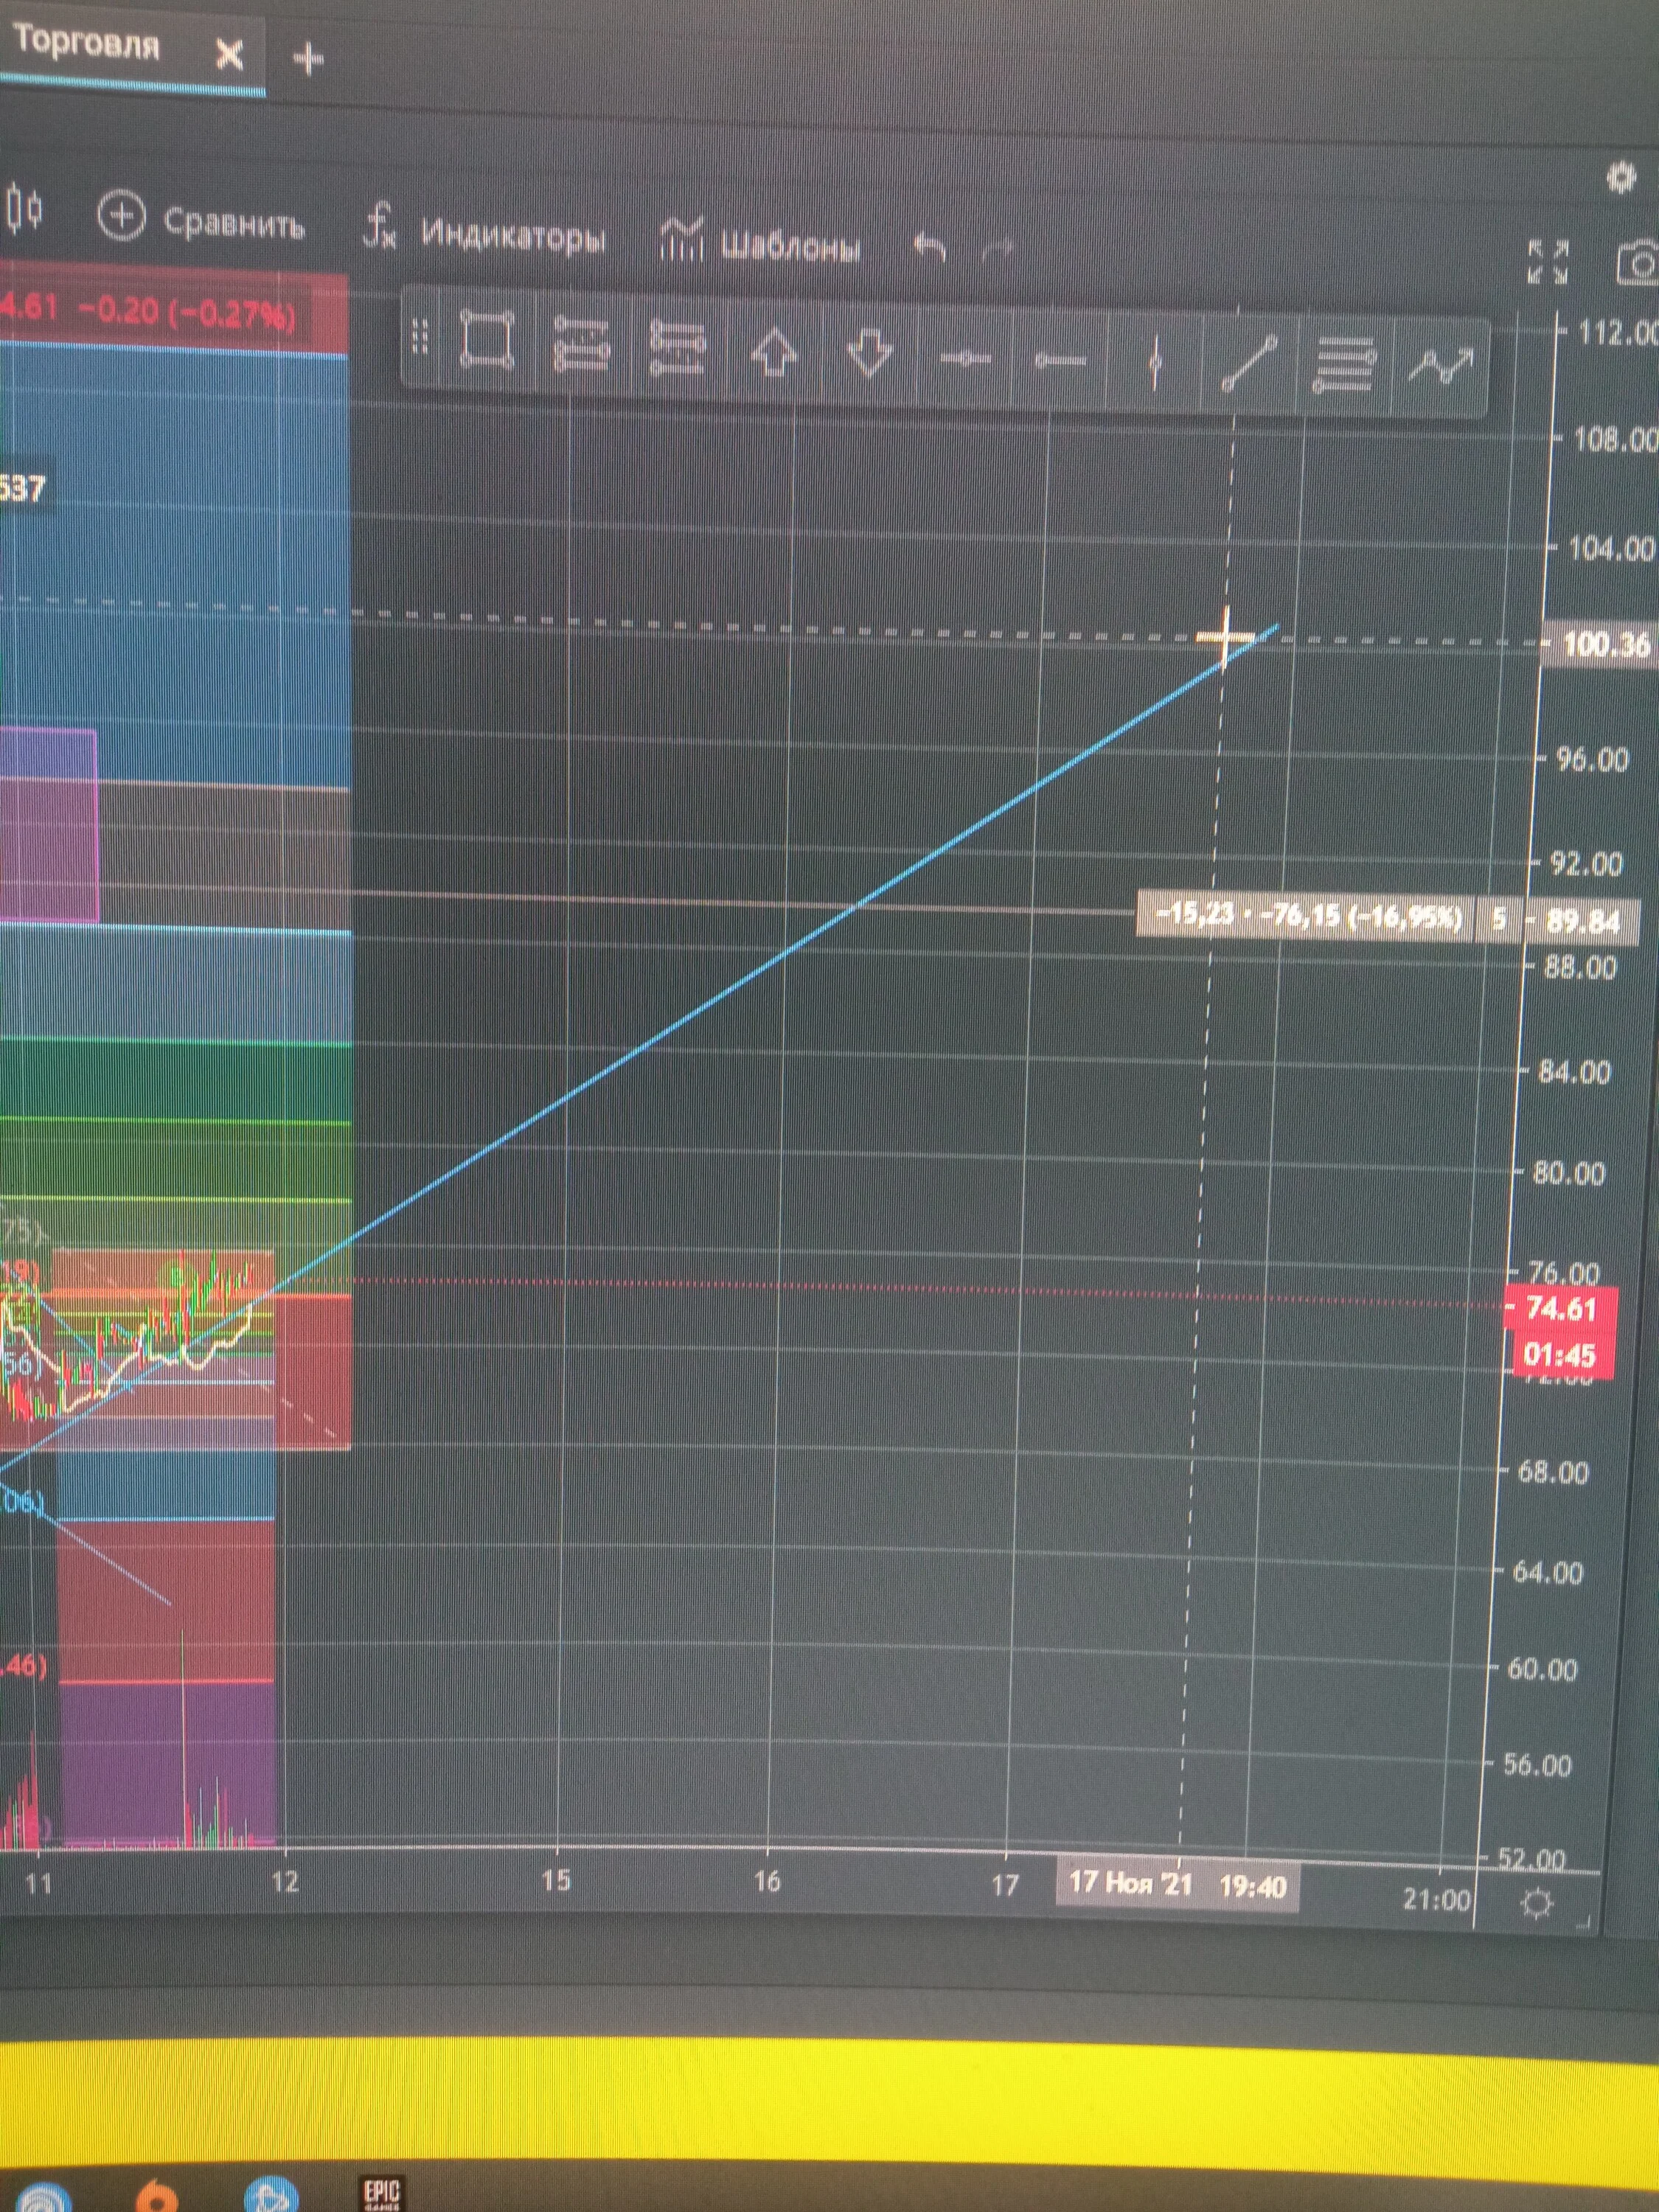1659x2212 pixels.
Task: Take a chart snapshot with camera icon
Action: click(1638, 263)
